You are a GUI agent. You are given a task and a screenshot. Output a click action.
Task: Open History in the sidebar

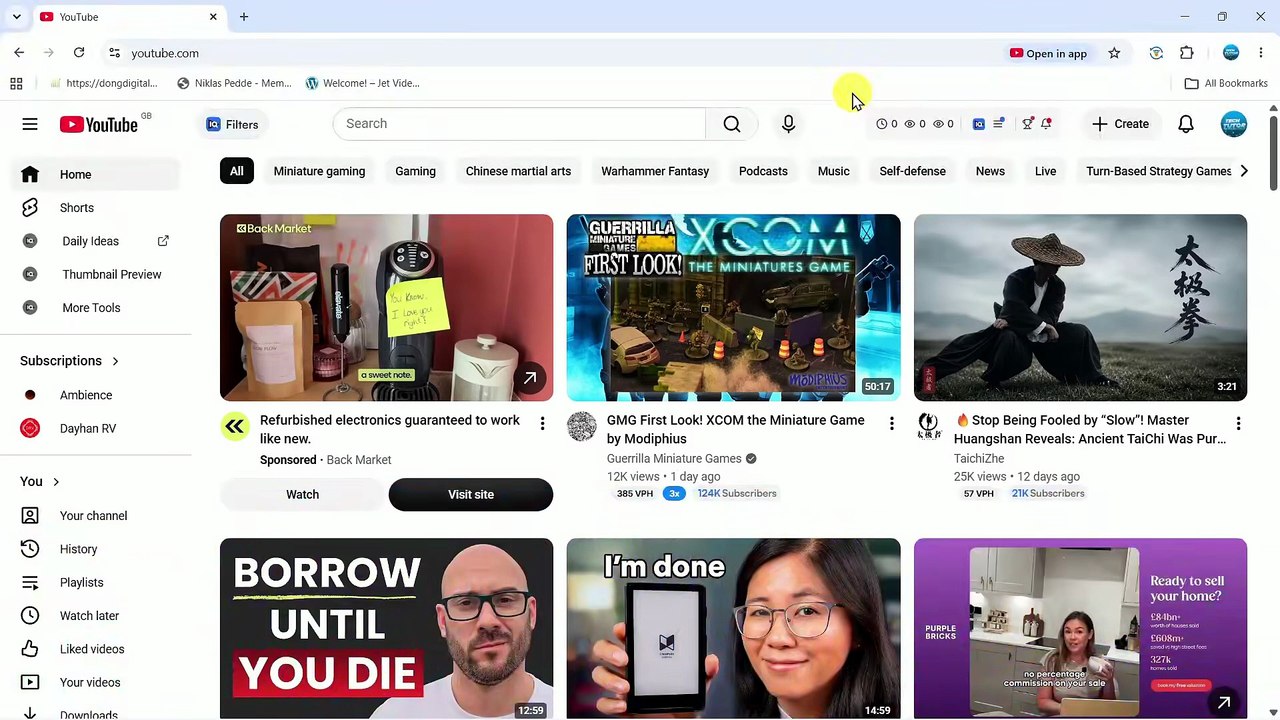pos(96,549)
